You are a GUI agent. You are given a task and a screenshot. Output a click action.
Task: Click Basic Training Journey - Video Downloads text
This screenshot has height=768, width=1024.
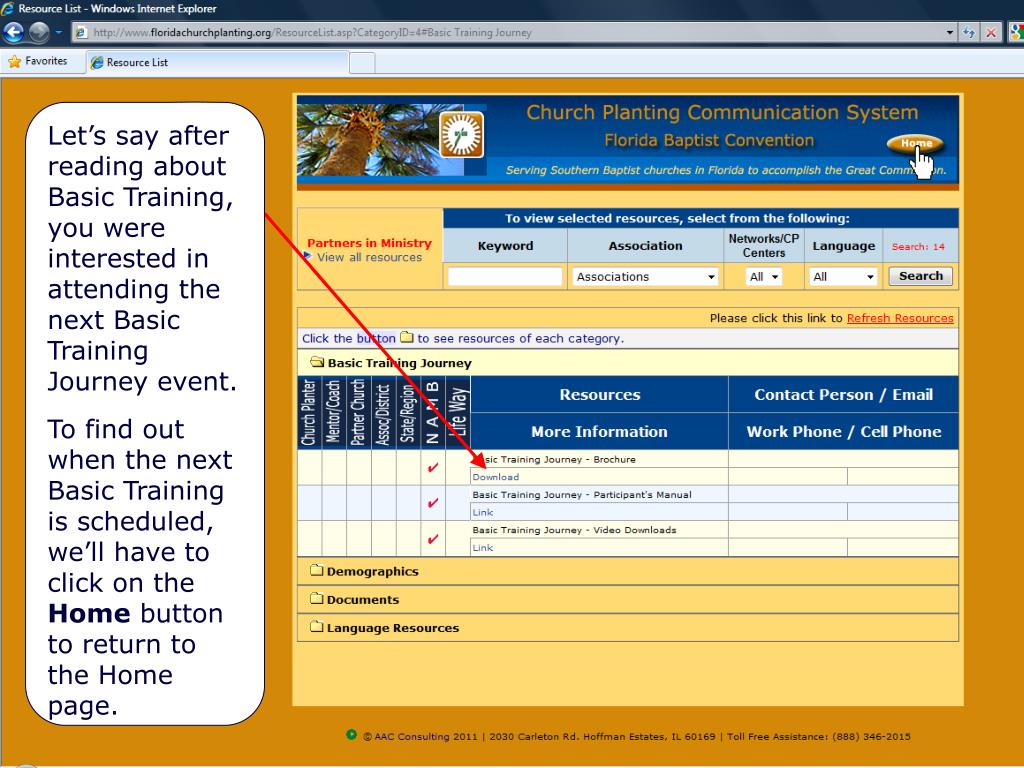(575, 530)
